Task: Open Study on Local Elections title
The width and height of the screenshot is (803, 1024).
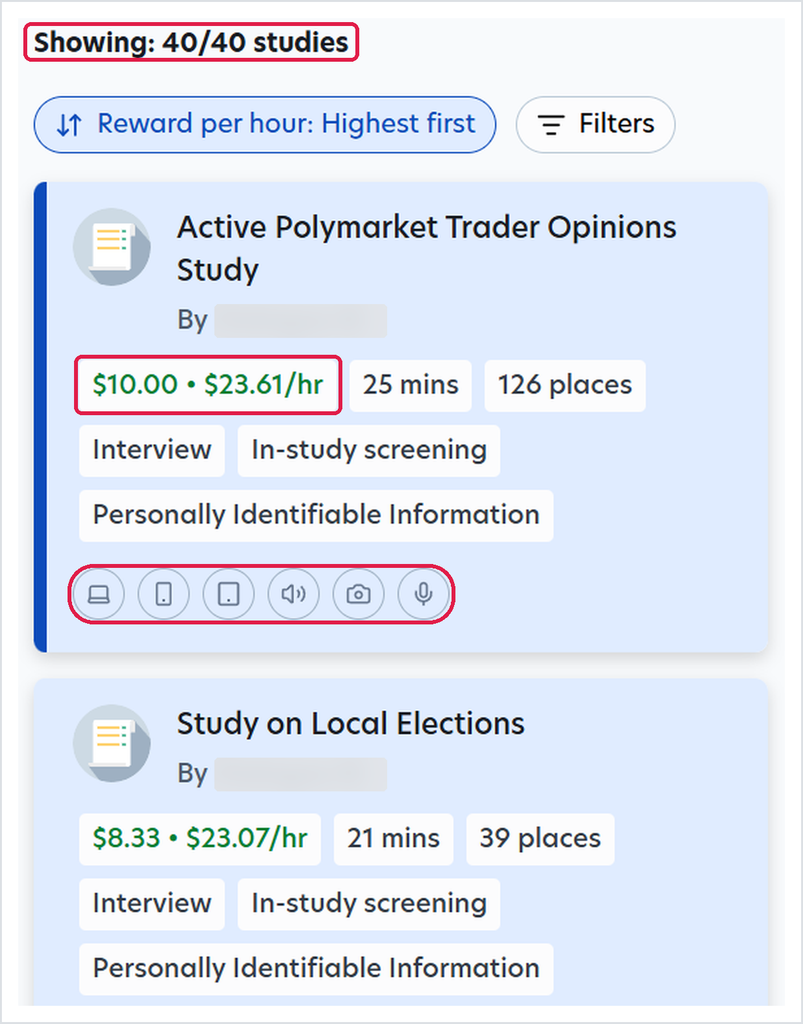Action: (x=351, y=724)
